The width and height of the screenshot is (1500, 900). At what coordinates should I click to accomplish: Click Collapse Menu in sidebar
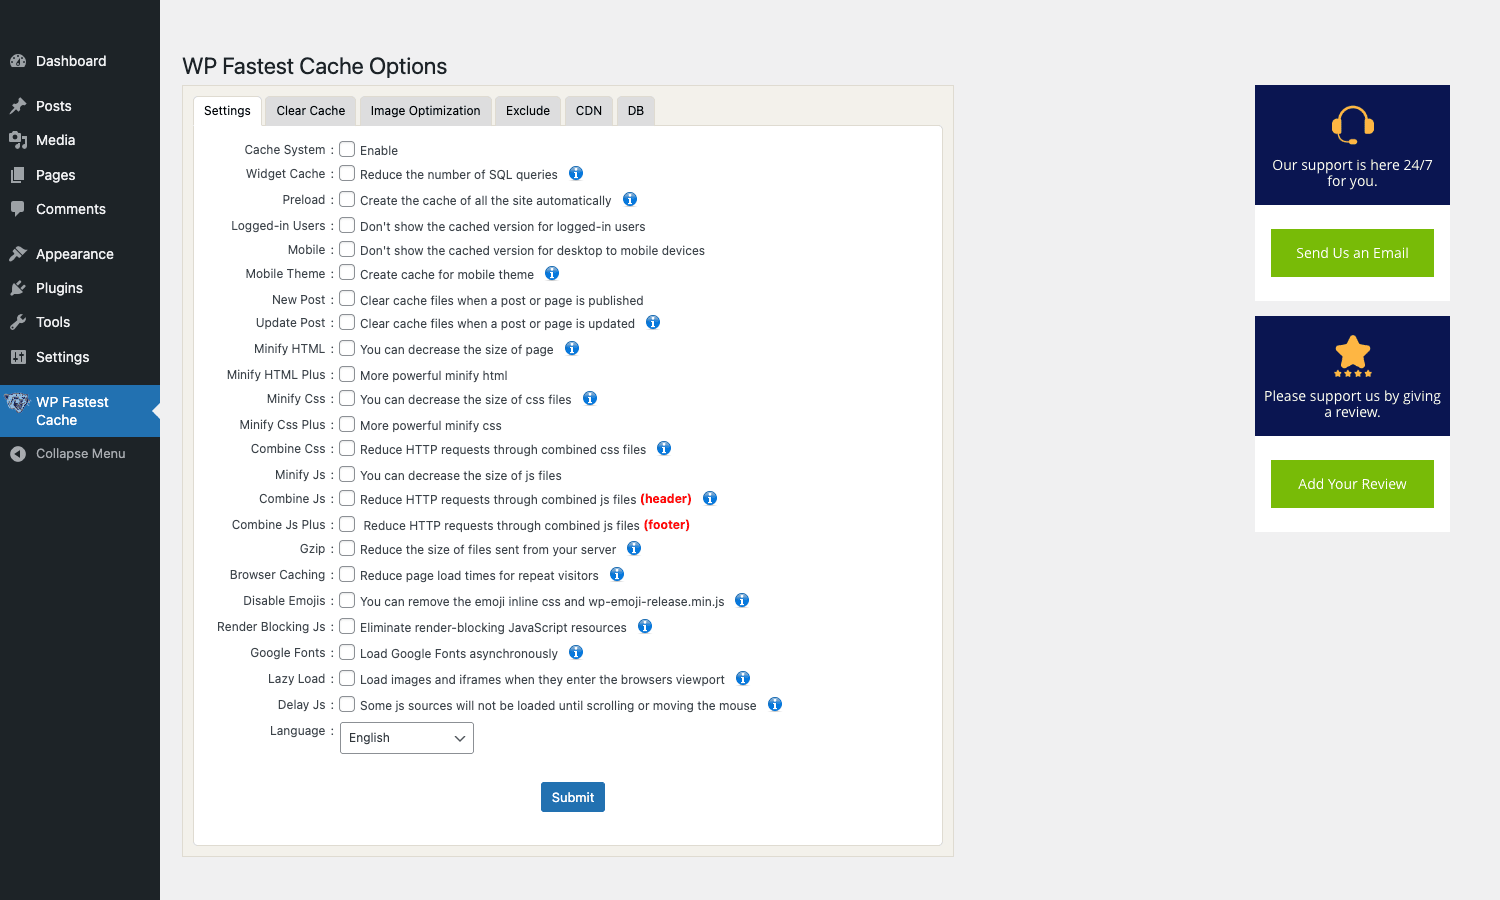[80, 454]
